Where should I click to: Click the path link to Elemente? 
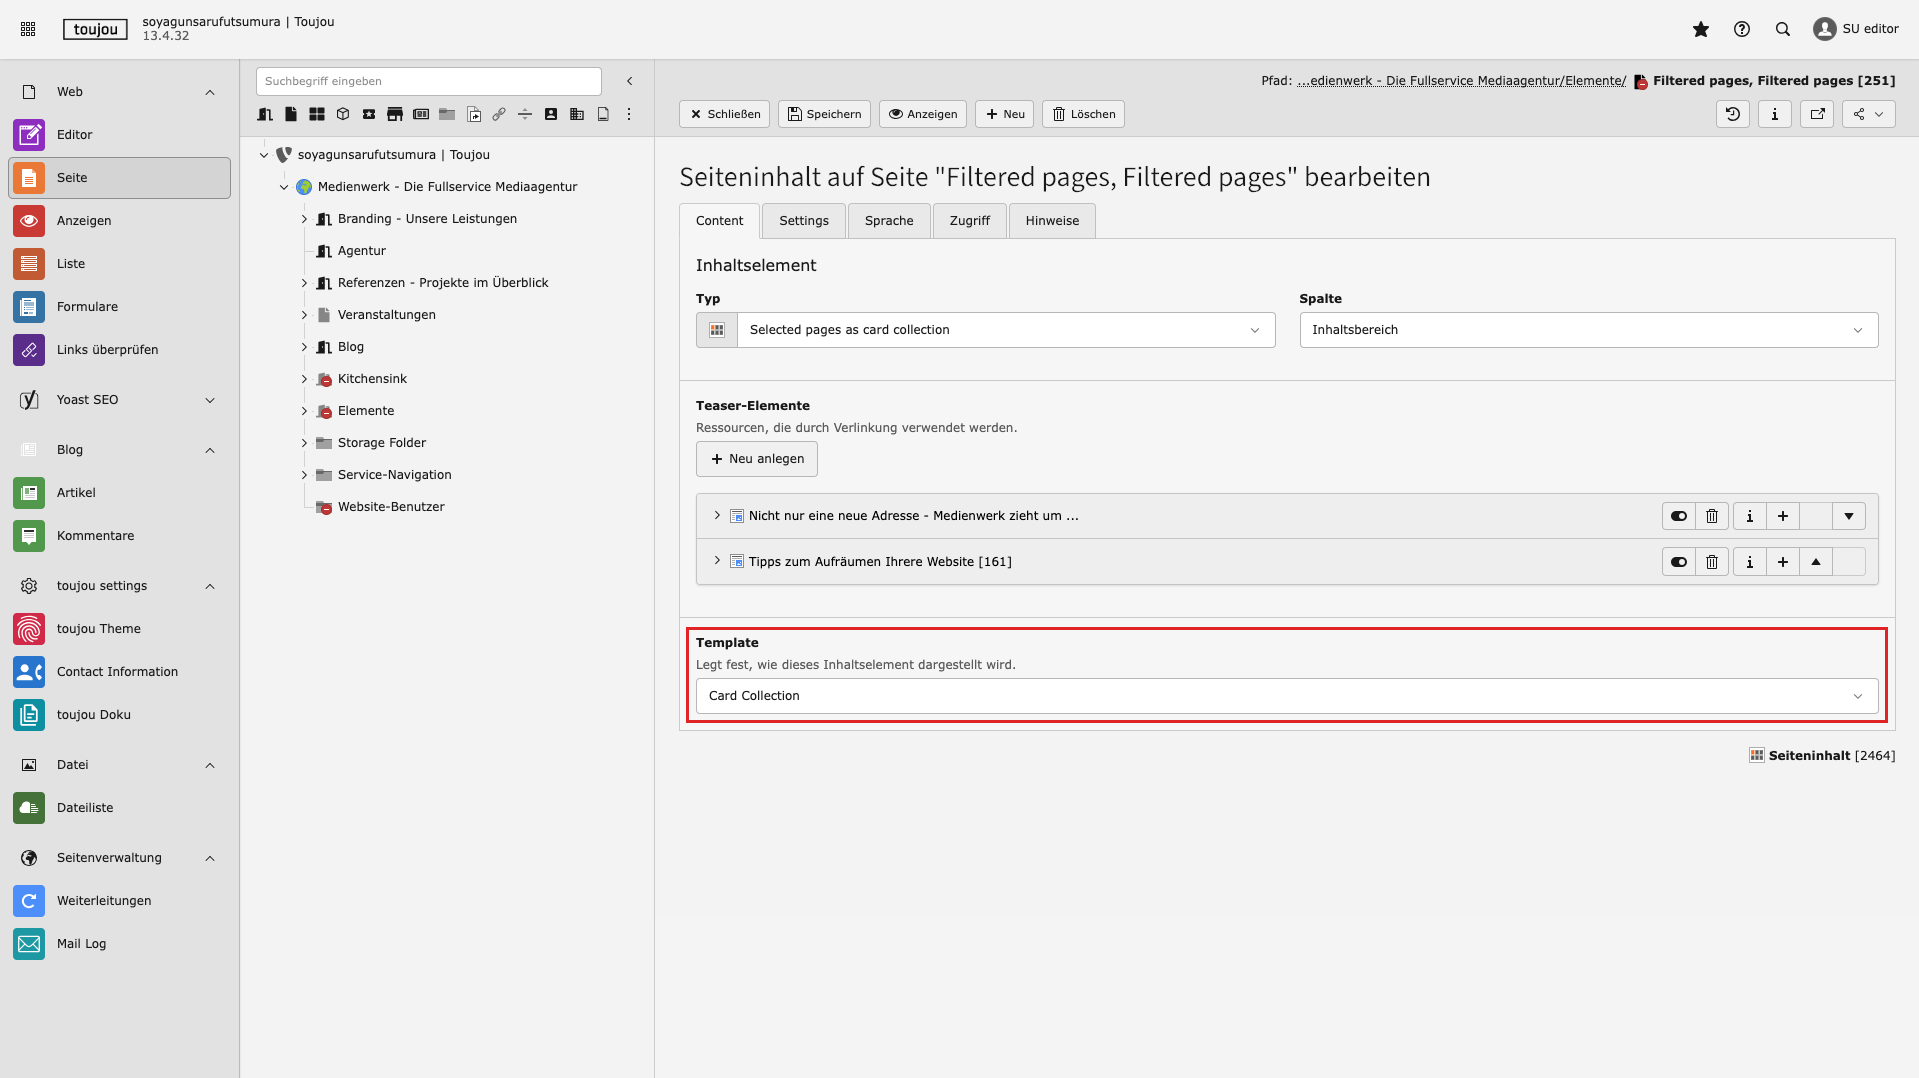(1461, 81)
